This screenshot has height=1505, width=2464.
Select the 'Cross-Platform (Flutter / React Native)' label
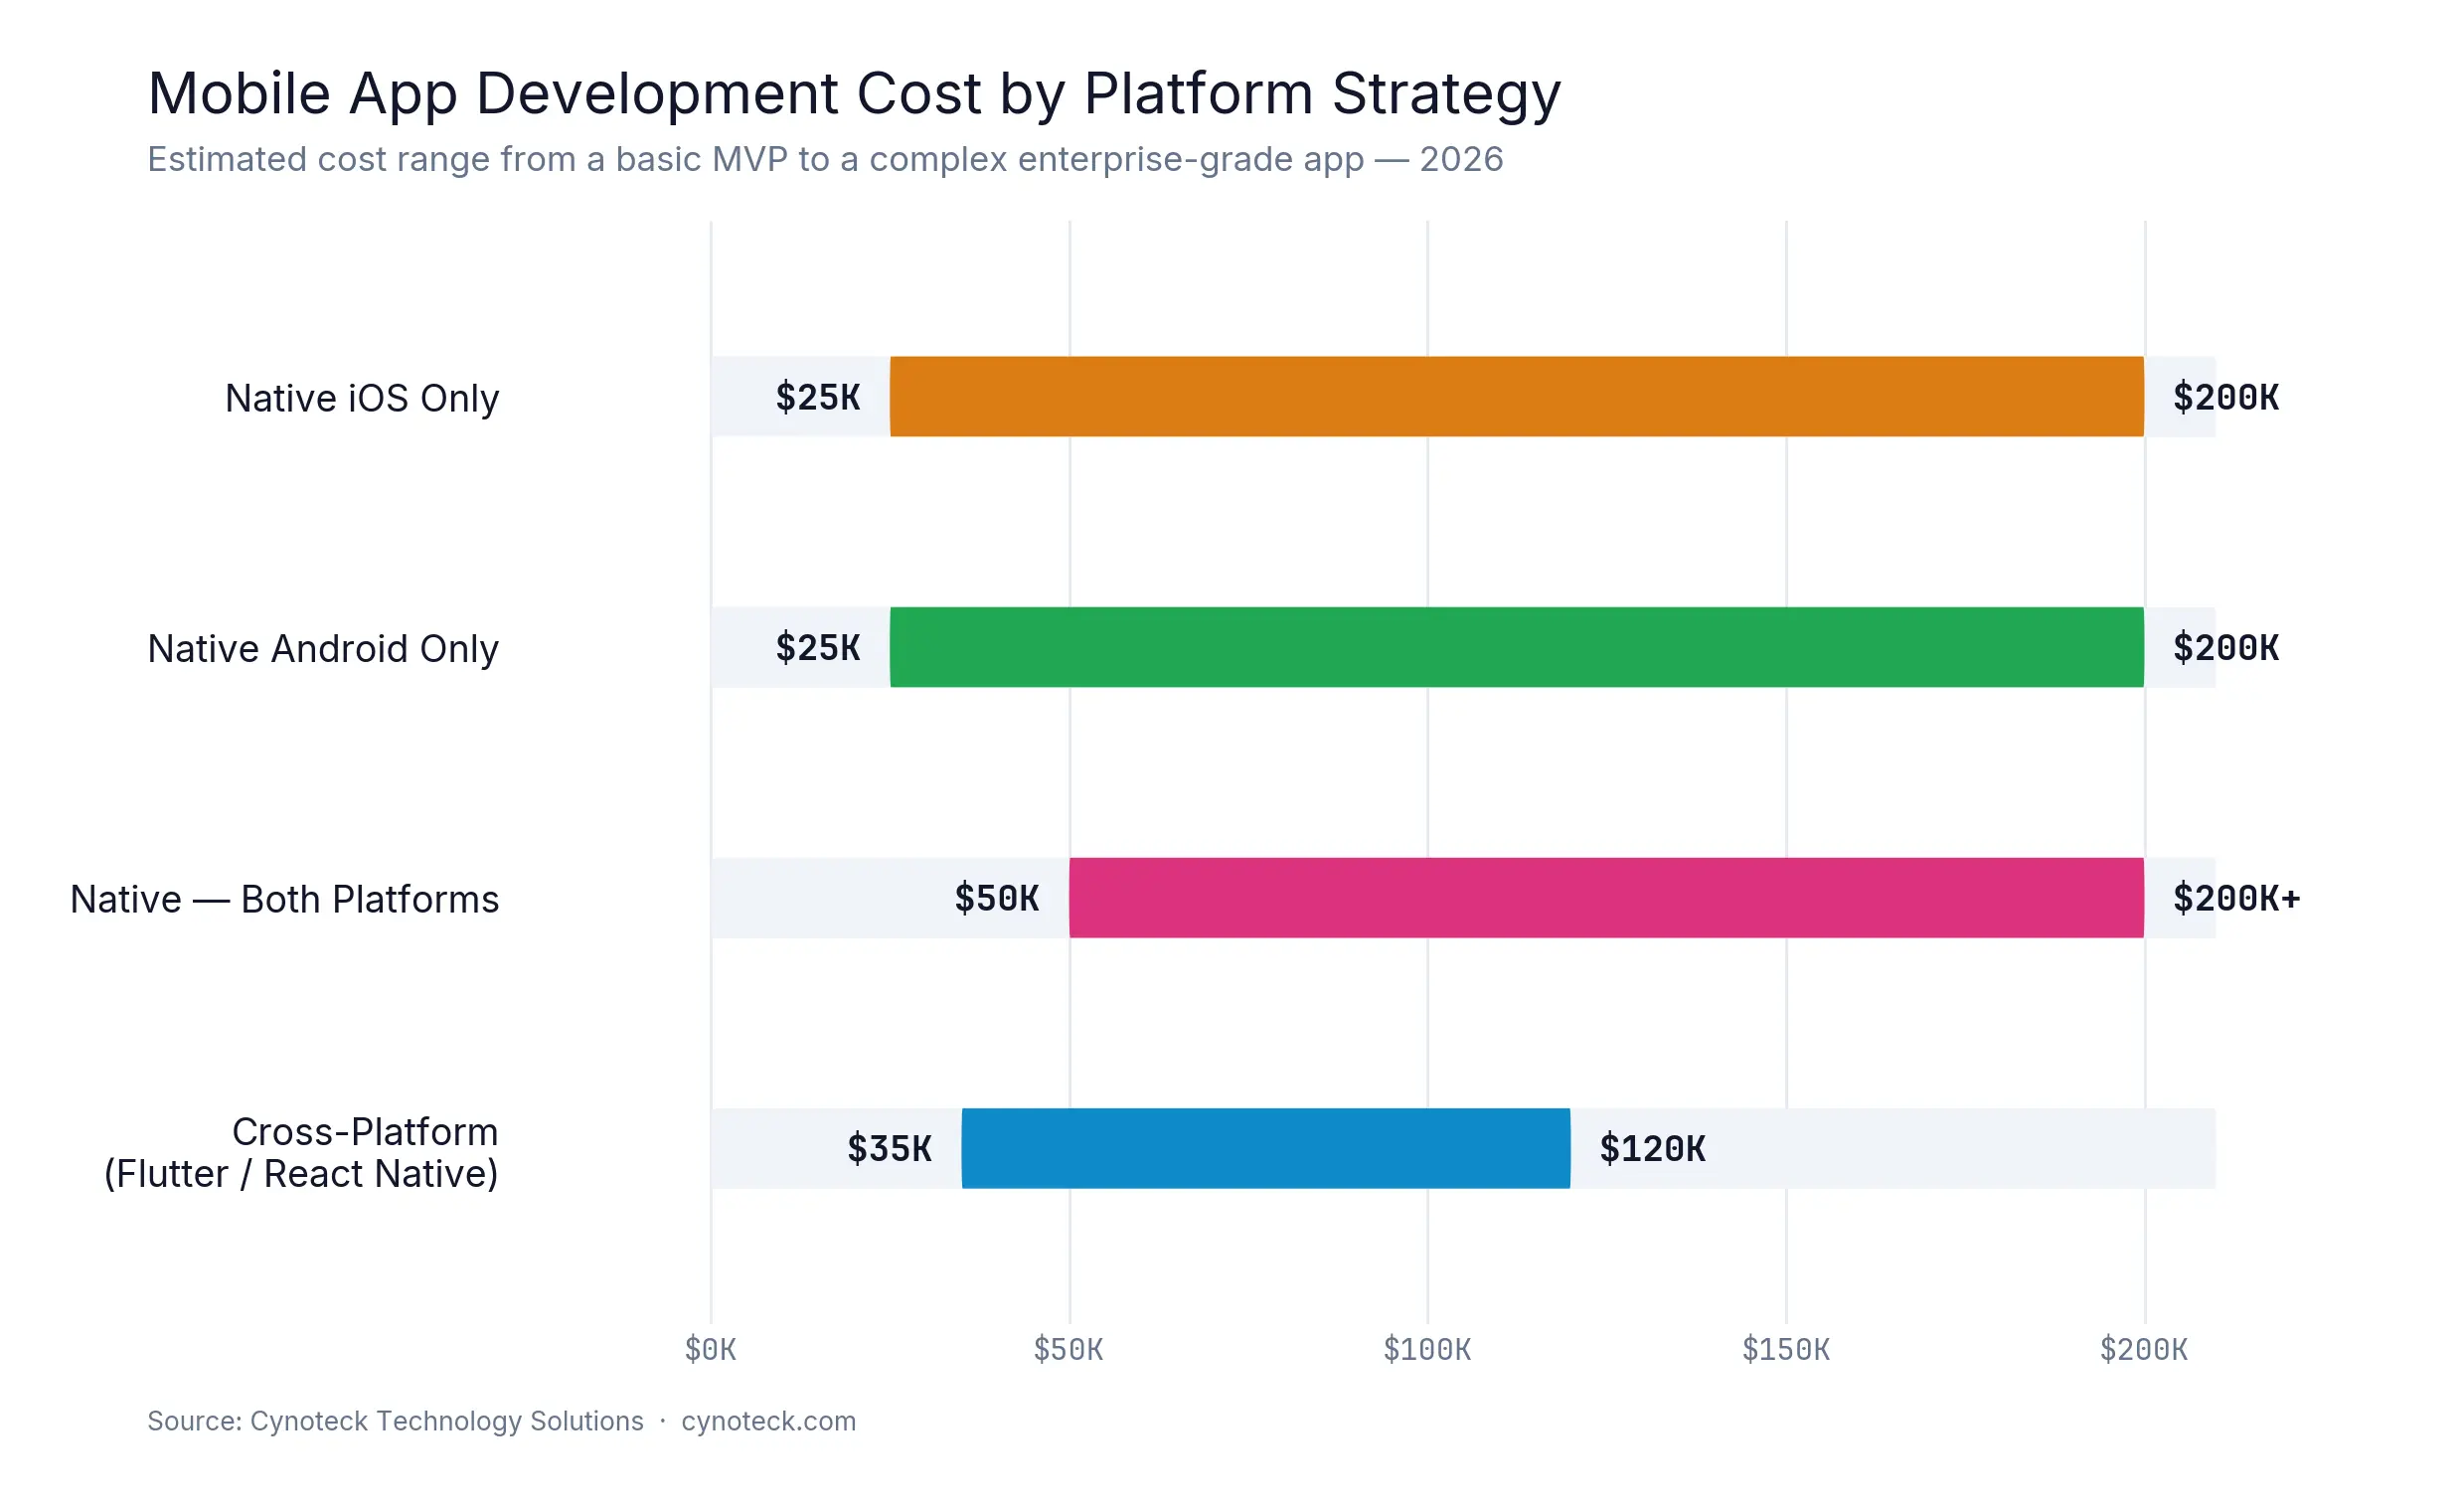tap(301, 1152)
